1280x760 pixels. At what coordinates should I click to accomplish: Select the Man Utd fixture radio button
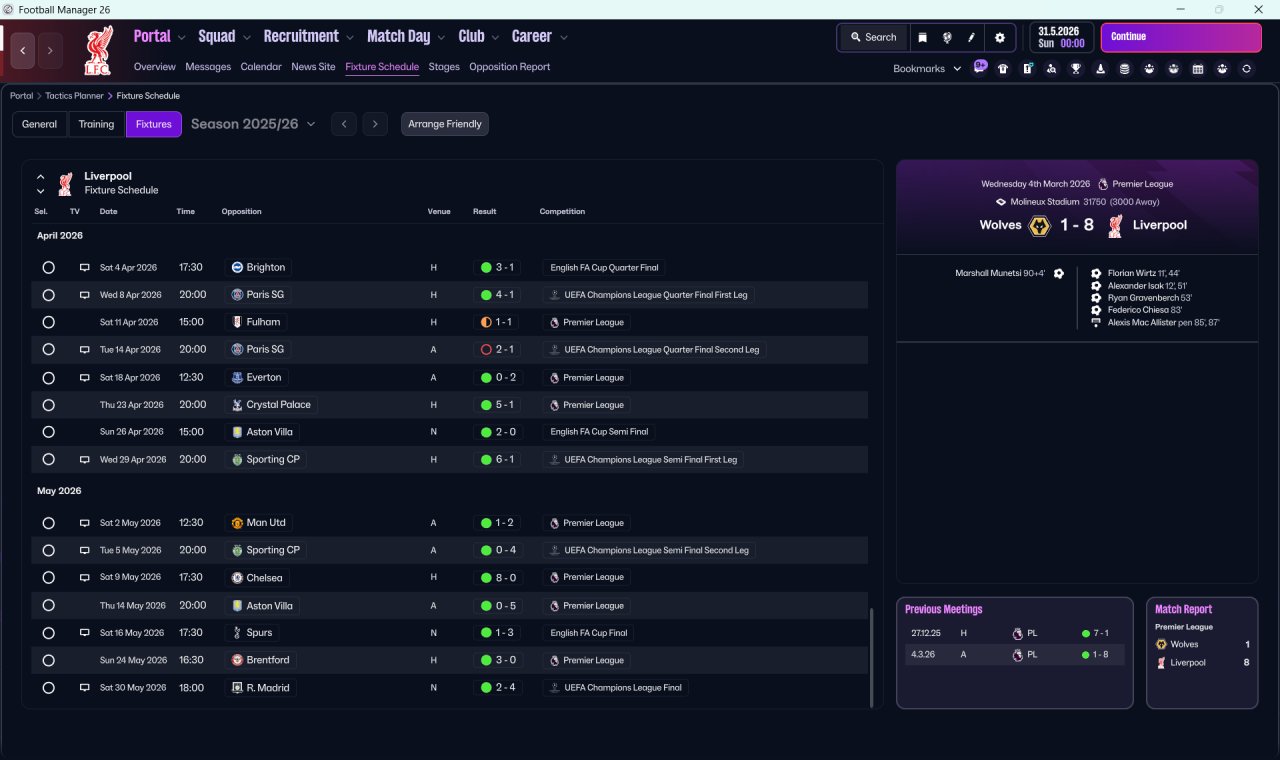coord(48,523)
